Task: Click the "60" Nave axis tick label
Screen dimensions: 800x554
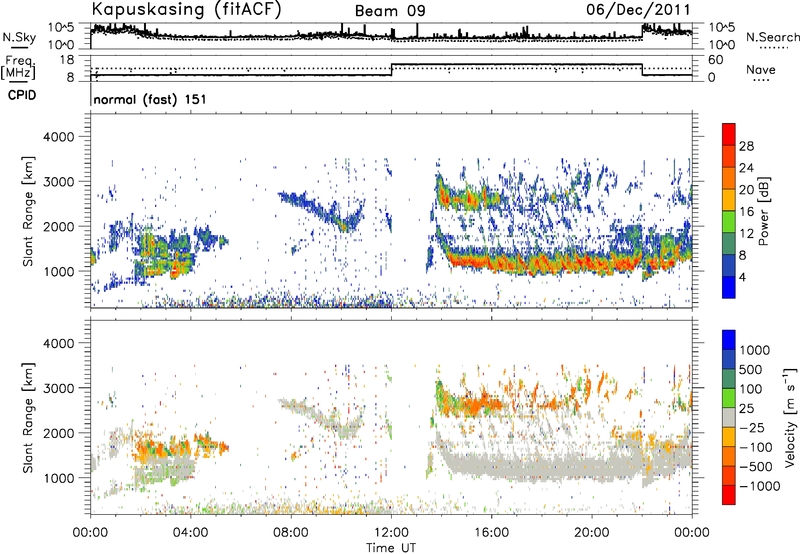Action: tap(716, 60)
